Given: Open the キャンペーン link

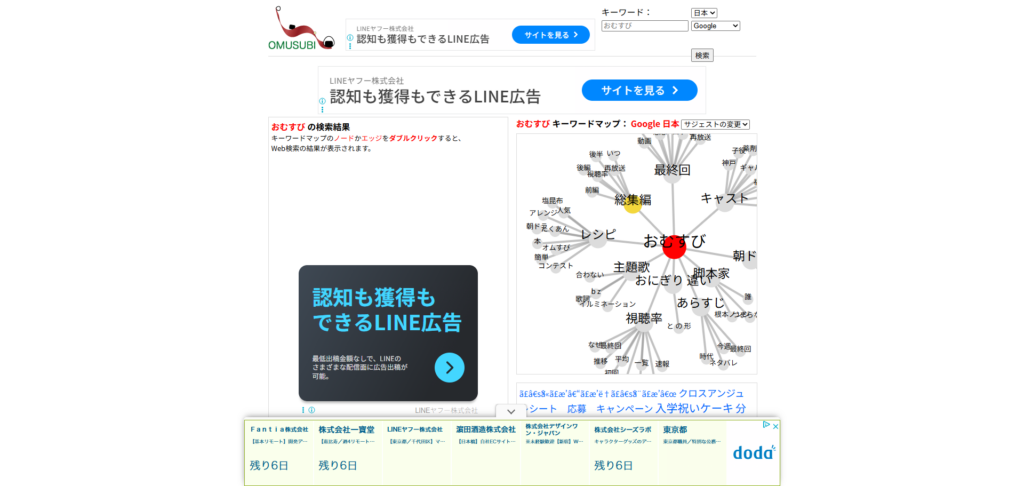Looking at the screenshot, I should pyautogui.click(x=624, y=408).
